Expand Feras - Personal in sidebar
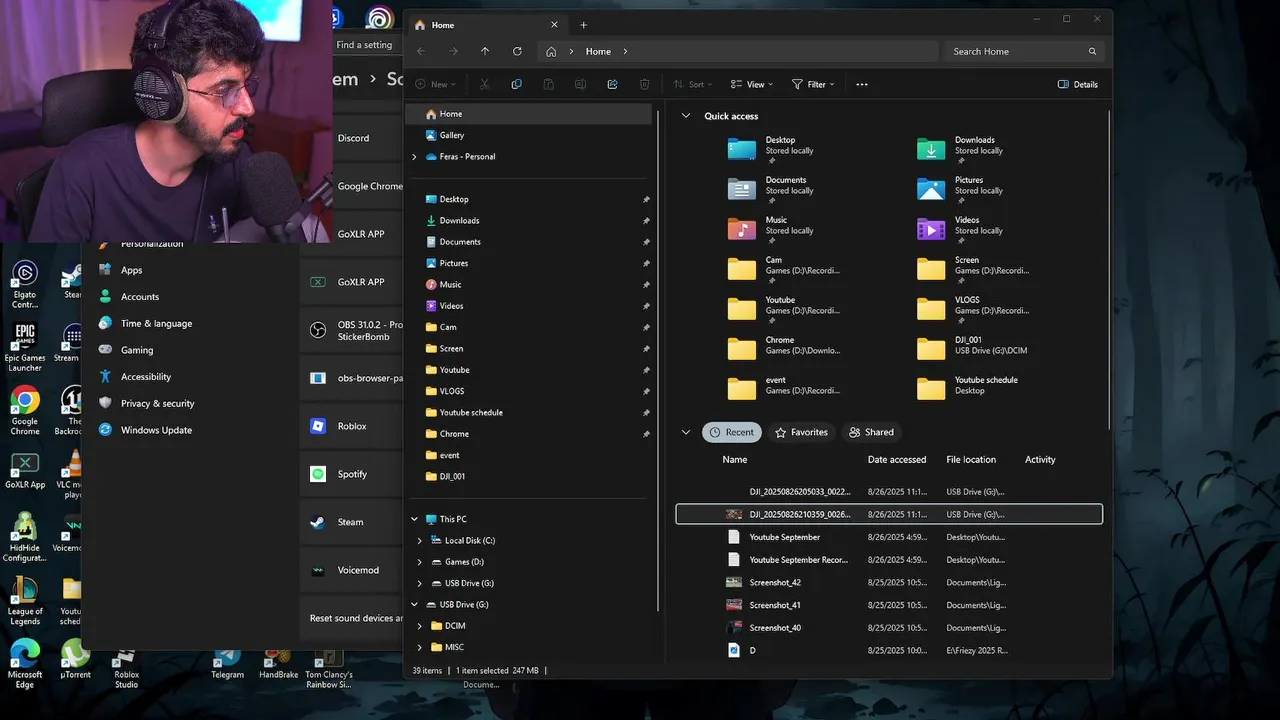This screenshot has height=720, width=1280. 414,157
